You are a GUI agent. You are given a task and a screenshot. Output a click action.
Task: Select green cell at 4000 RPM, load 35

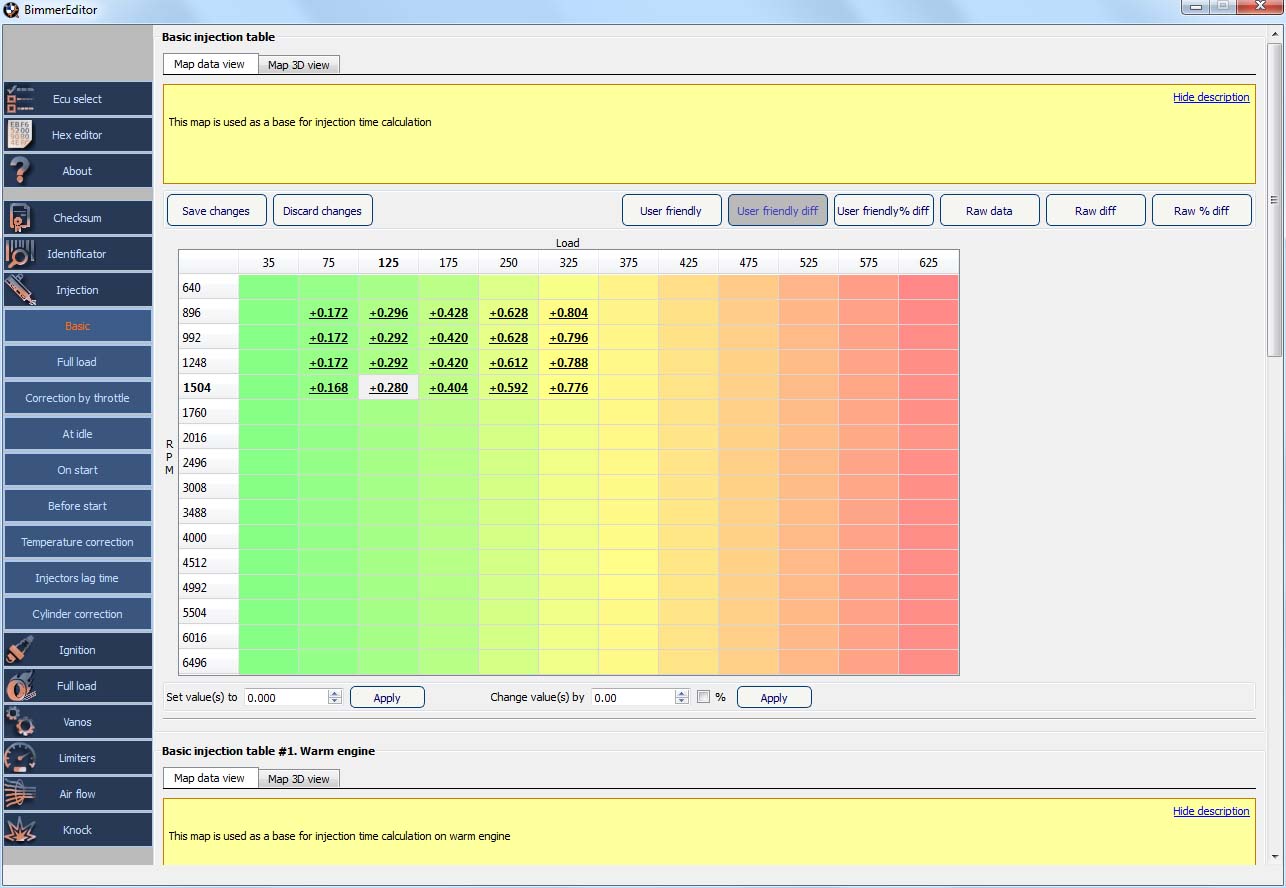268,538
